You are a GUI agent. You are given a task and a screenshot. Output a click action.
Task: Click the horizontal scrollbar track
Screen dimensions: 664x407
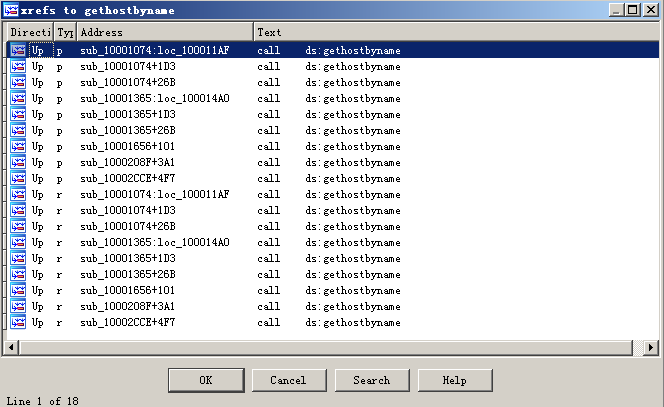coord(326,348)
